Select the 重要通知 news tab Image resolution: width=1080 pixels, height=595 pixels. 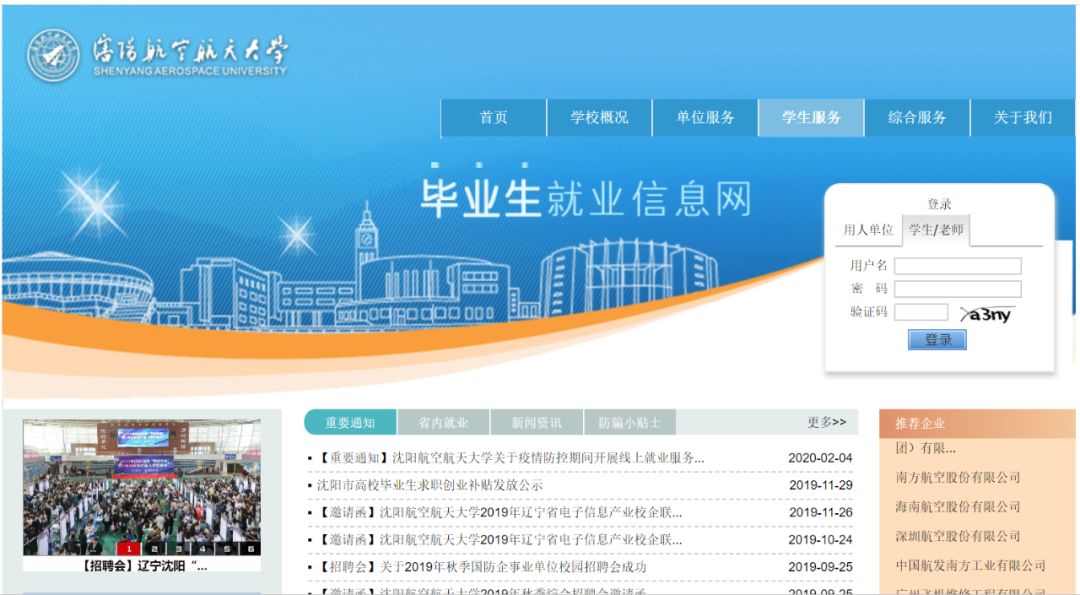[x=350, y=422]
